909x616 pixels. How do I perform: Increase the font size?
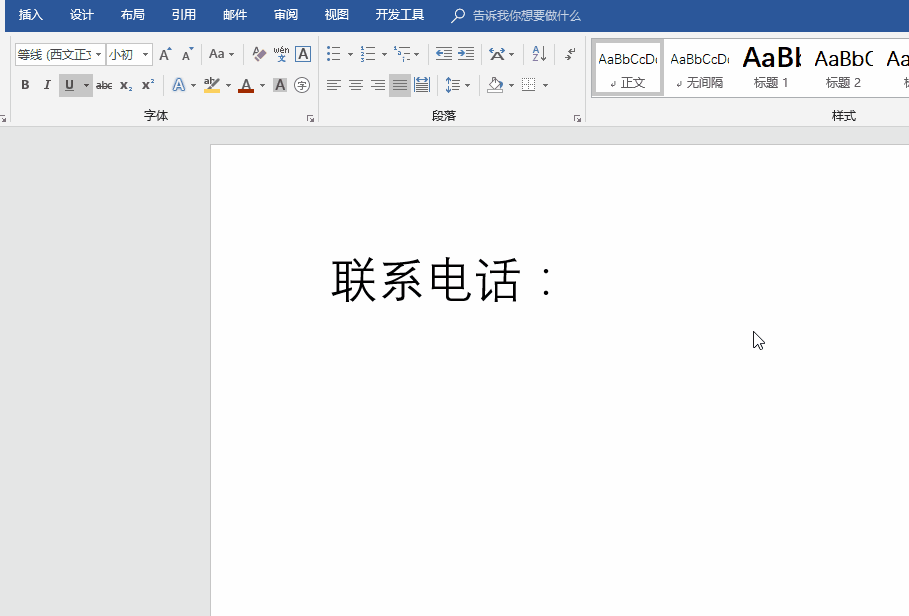[165, 54]
